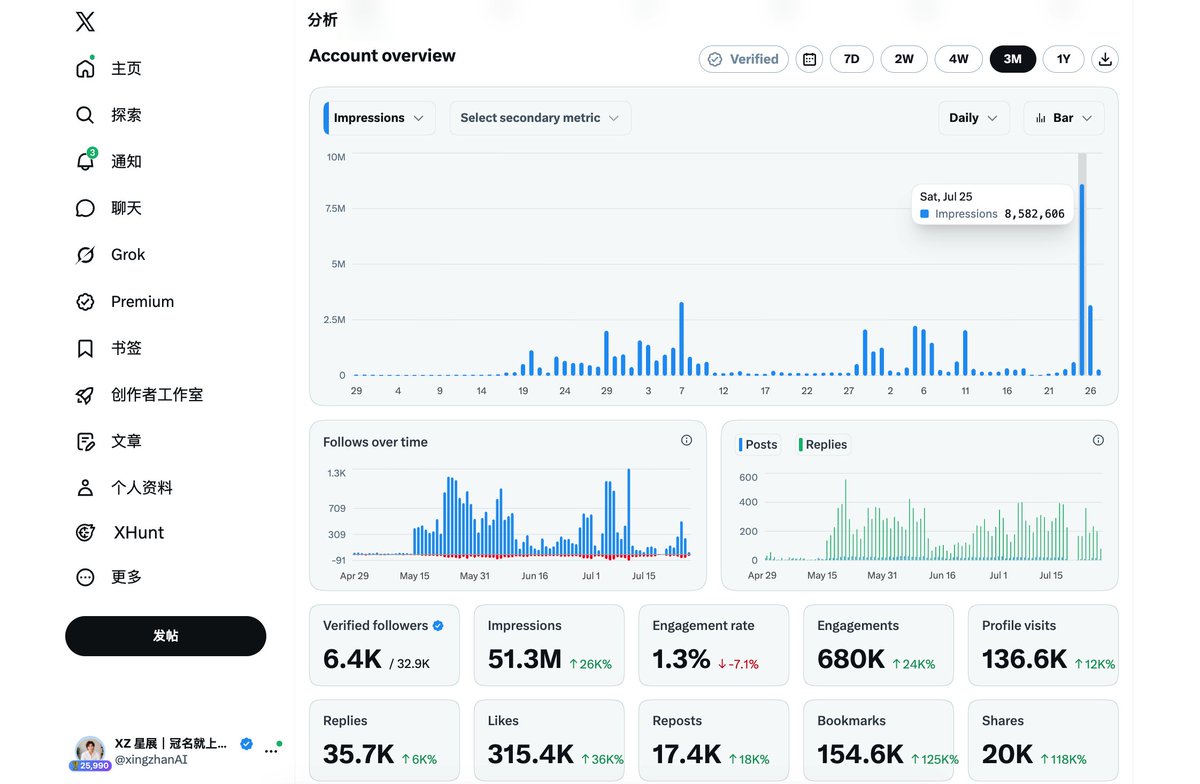
Task: Open the 探索 menu label
Action: point(126,115)
